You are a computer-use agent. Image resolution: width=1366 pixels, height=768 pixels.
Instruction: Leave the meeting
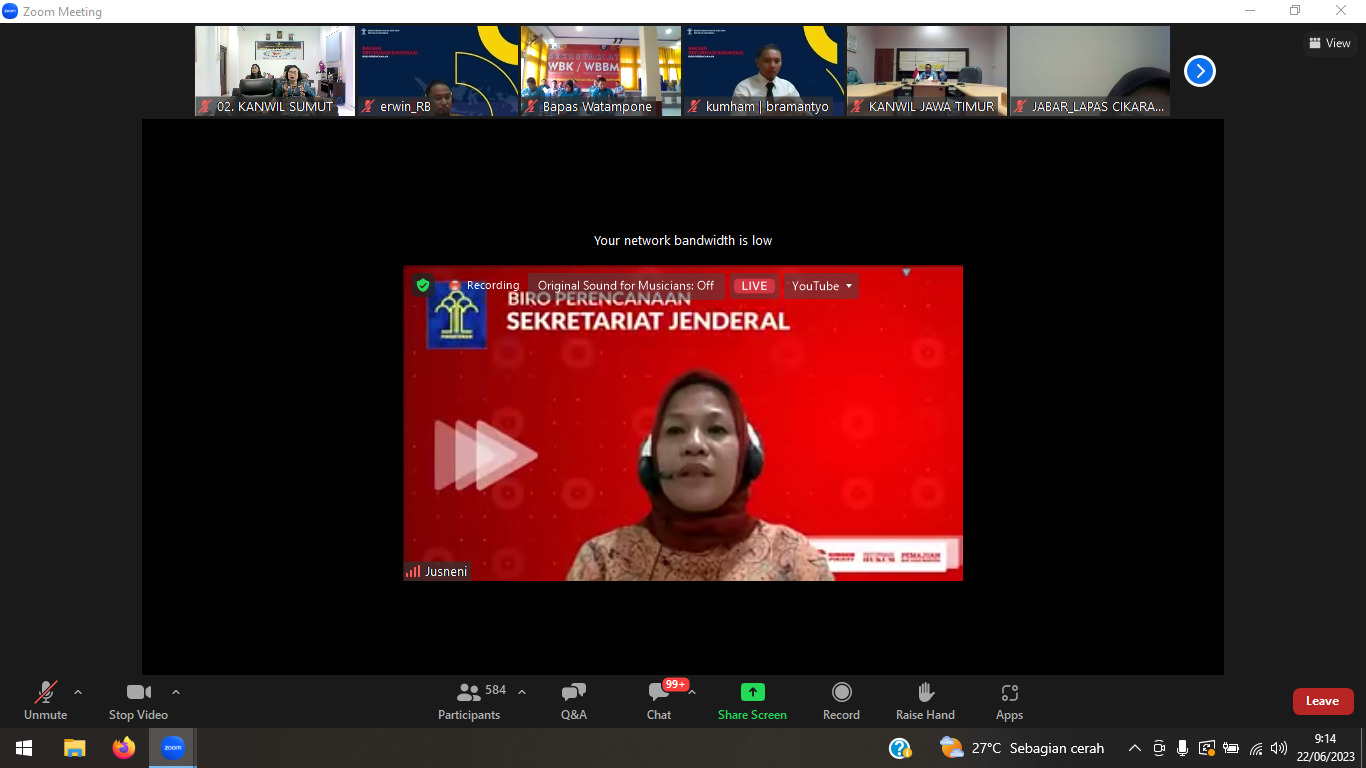point(1322,701)
